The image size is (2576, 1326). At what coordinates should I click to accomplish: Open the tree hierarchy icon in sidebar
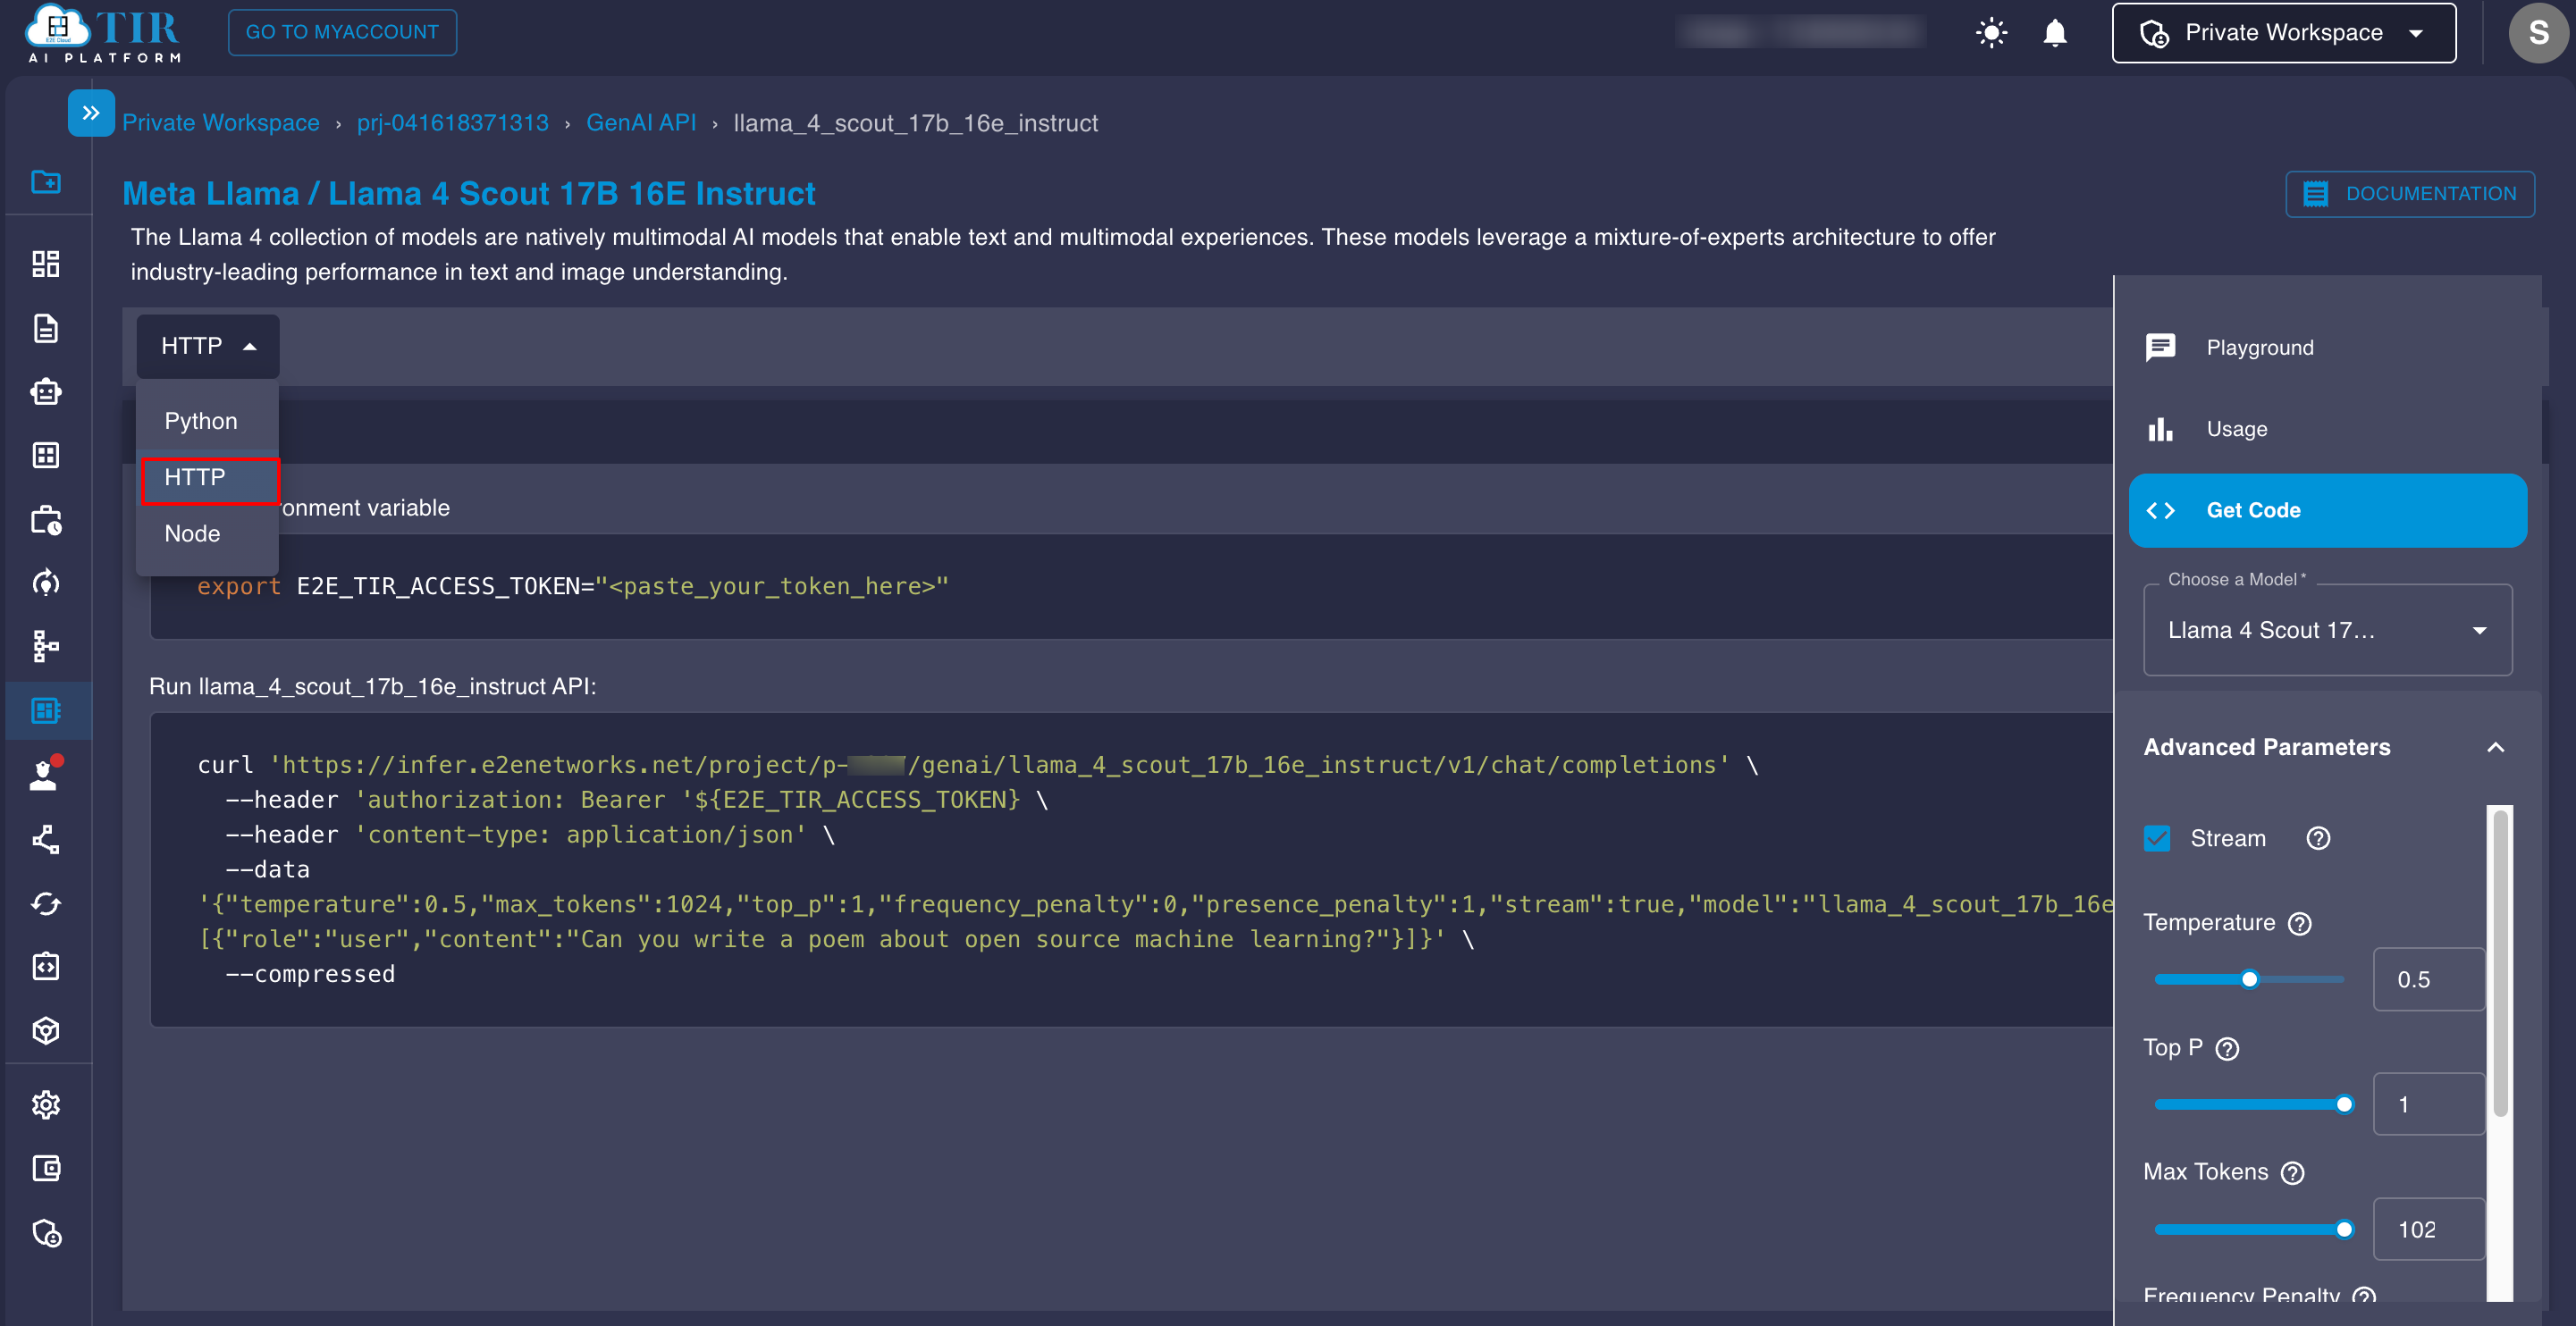tap(46, 646)
